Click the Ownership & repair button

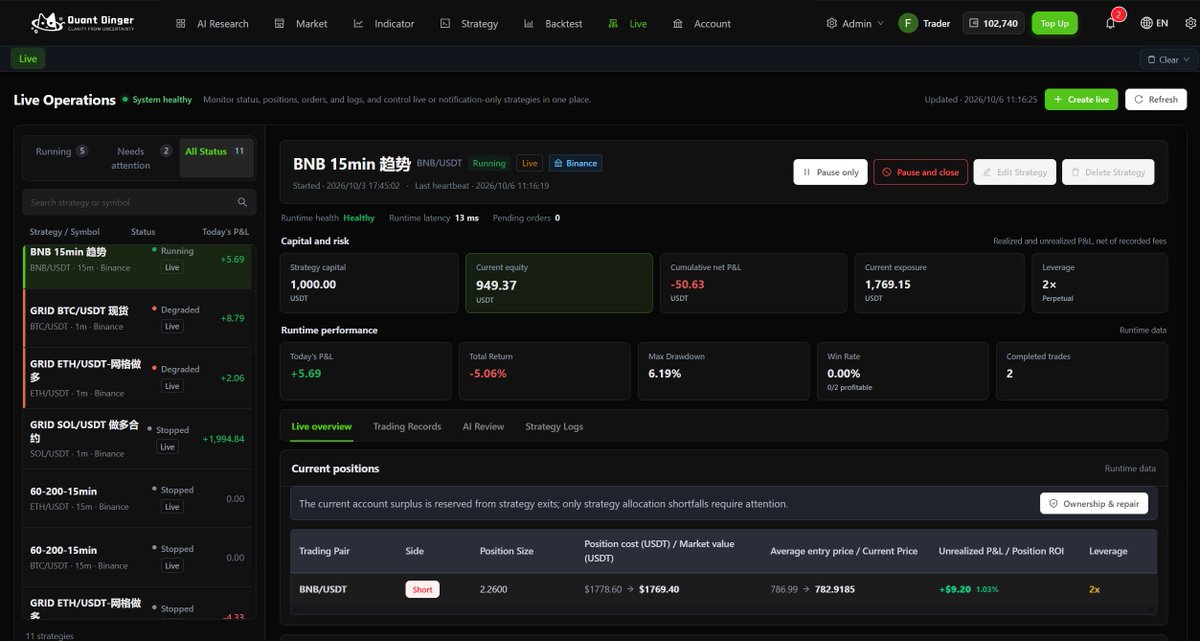[1094, 503]
